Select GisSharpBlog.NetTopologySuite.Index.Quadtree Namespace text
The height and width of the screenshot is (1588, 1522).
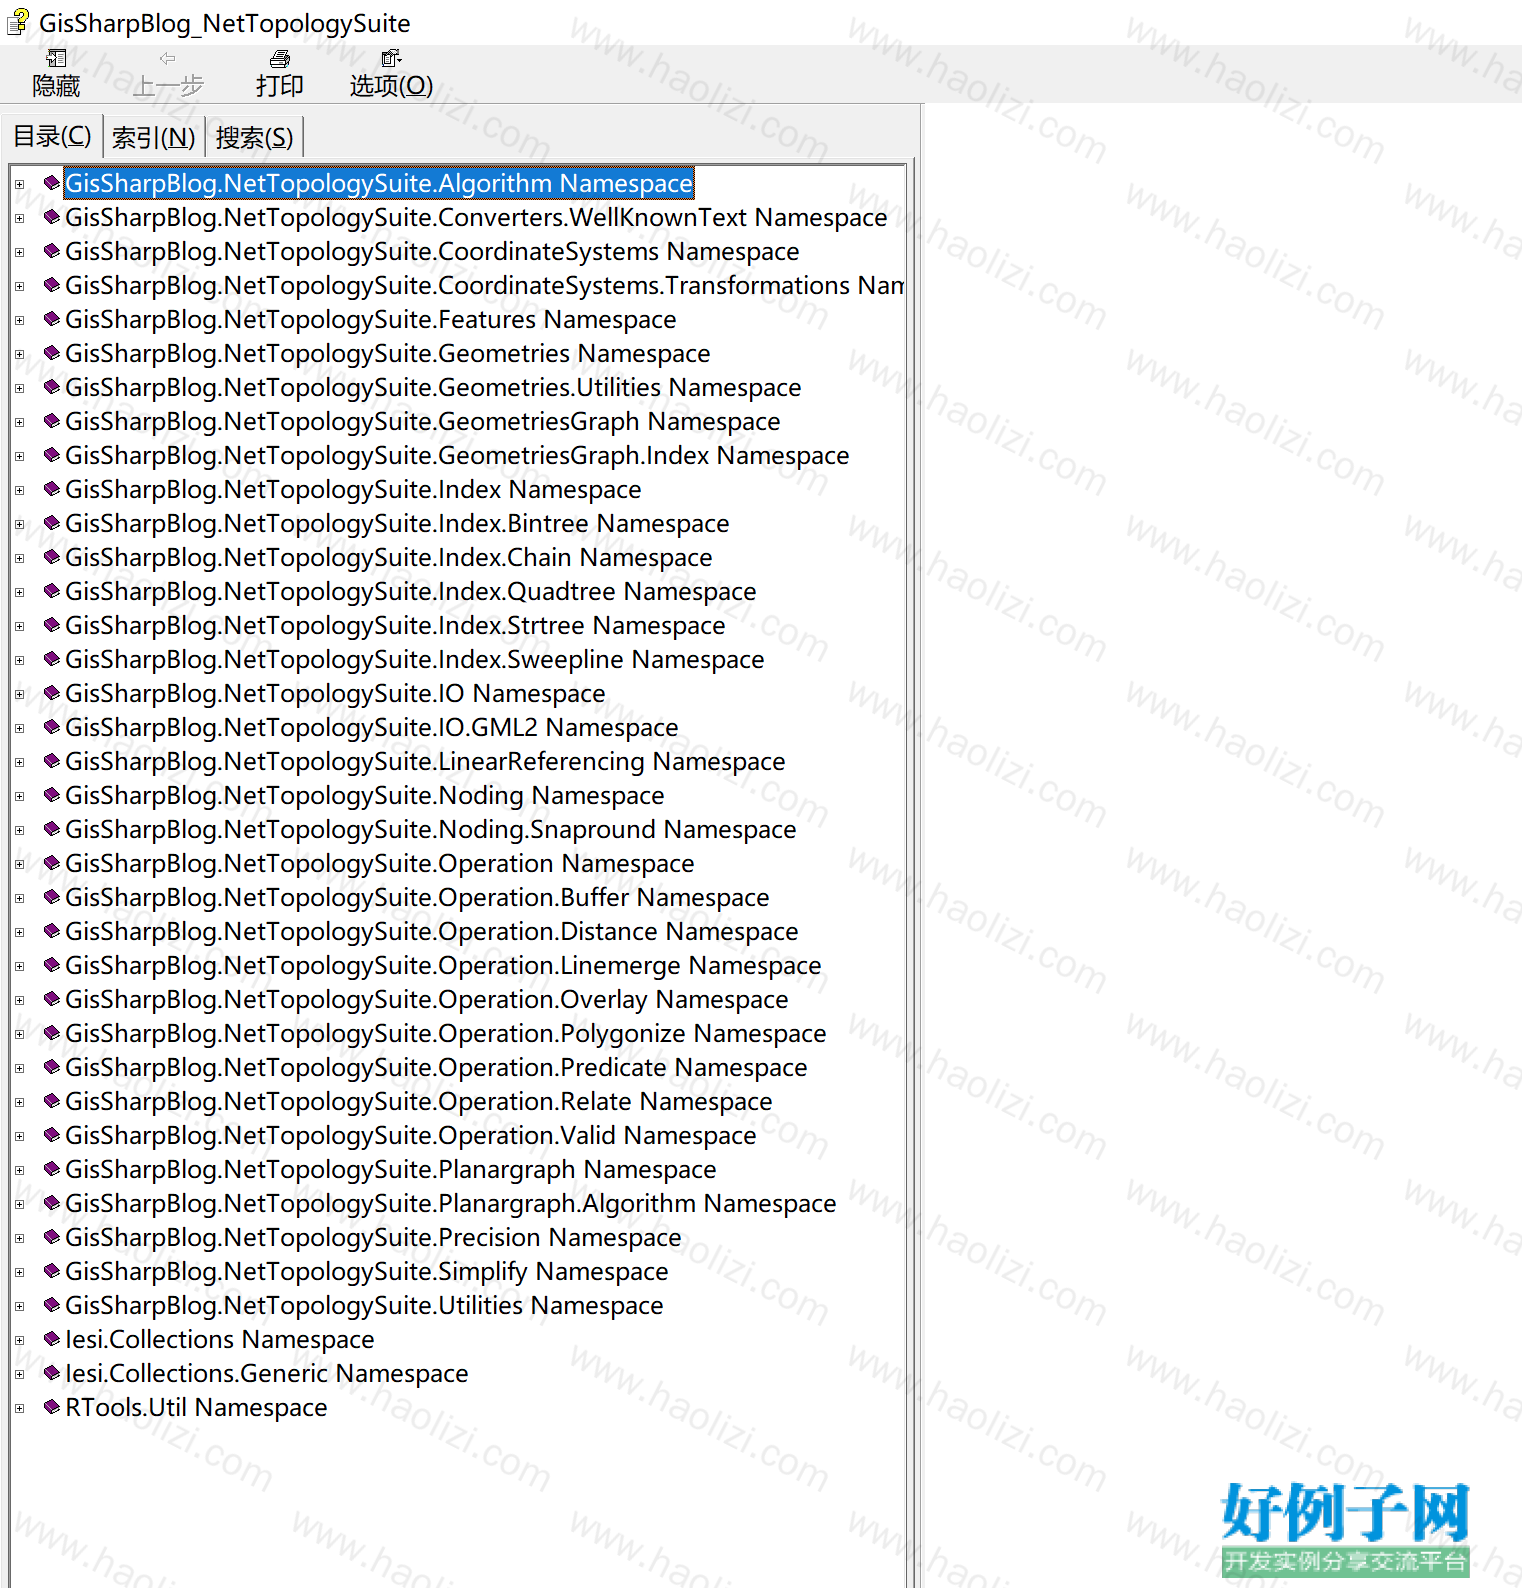pyautogui.click(x=411, y=592)
